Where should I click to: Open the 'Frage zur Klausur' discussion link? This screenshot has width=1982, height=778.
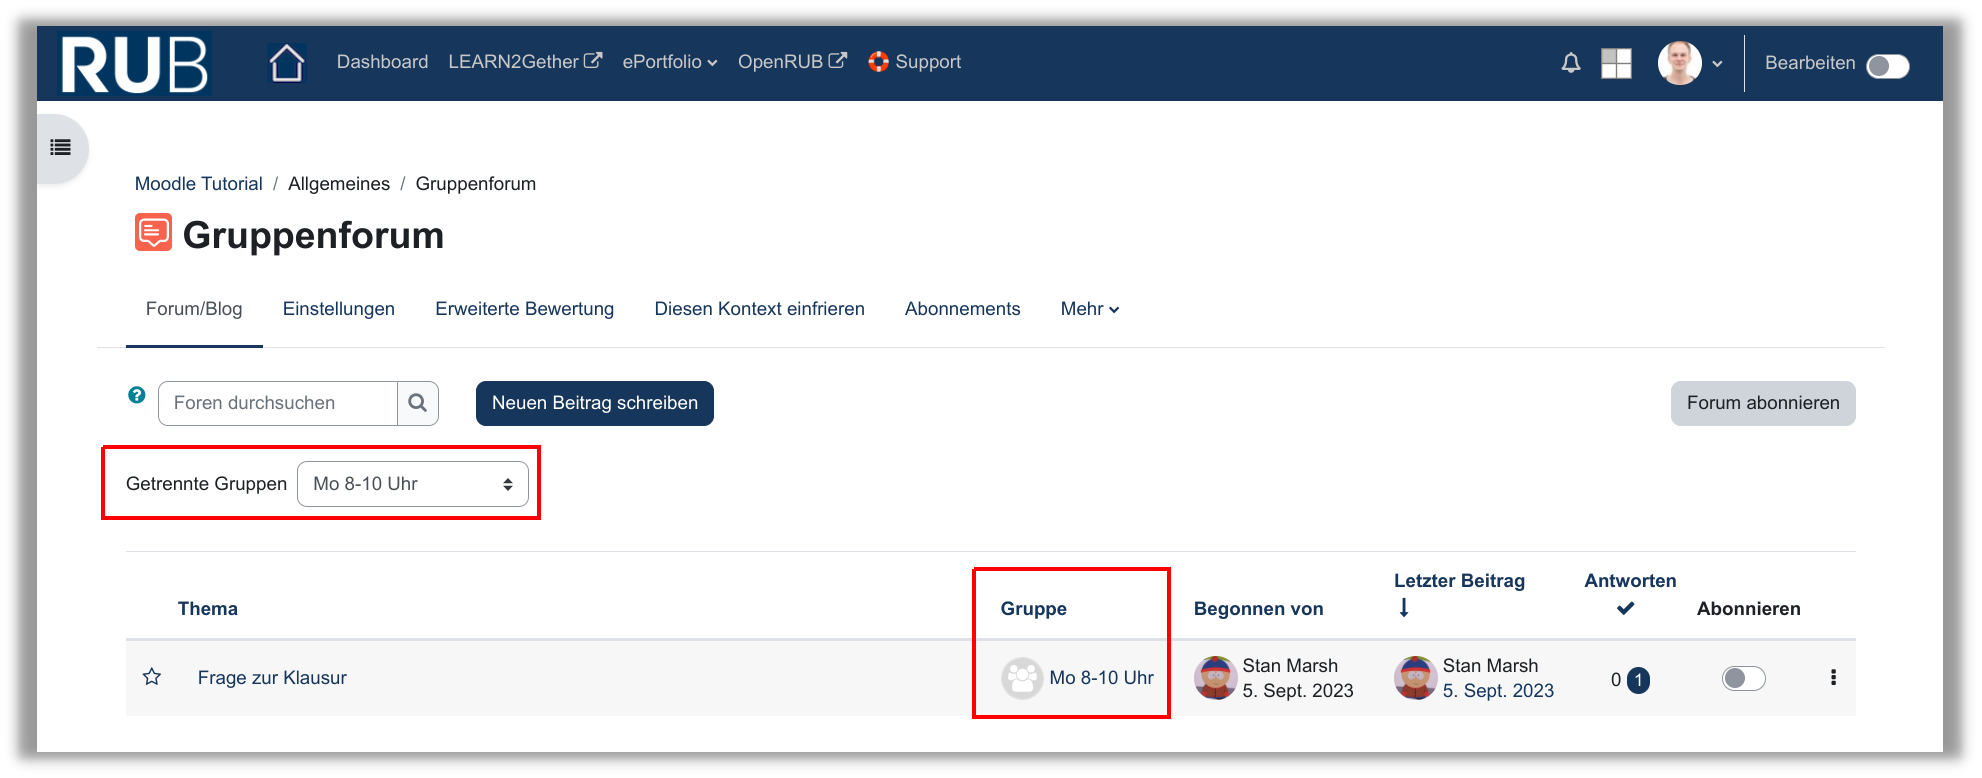[272, 678]
